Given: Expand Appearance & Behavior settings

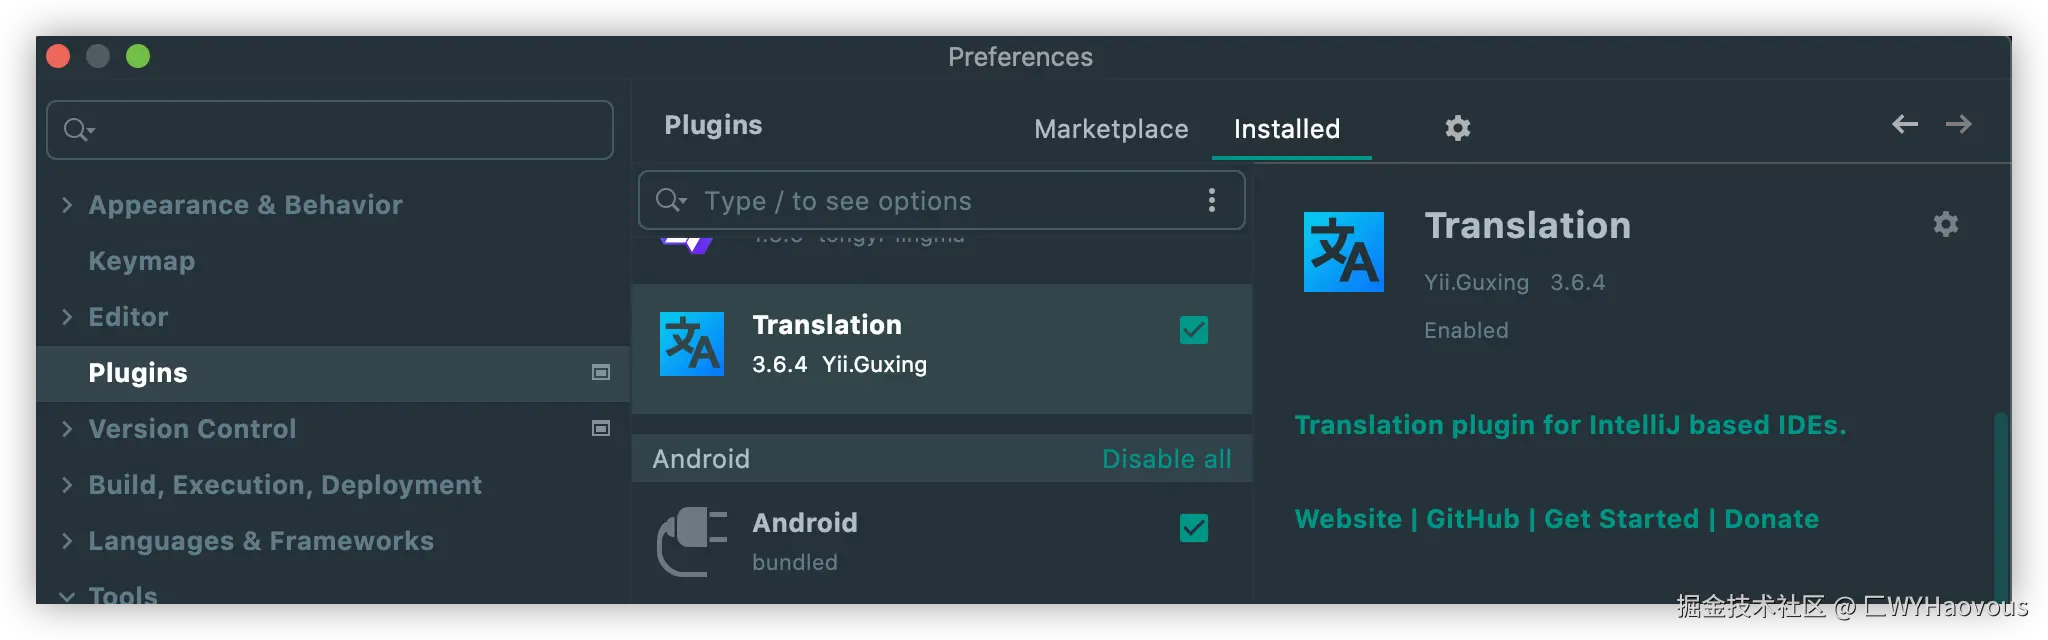Looking at the screenshot, I should [x=67, y=205].
